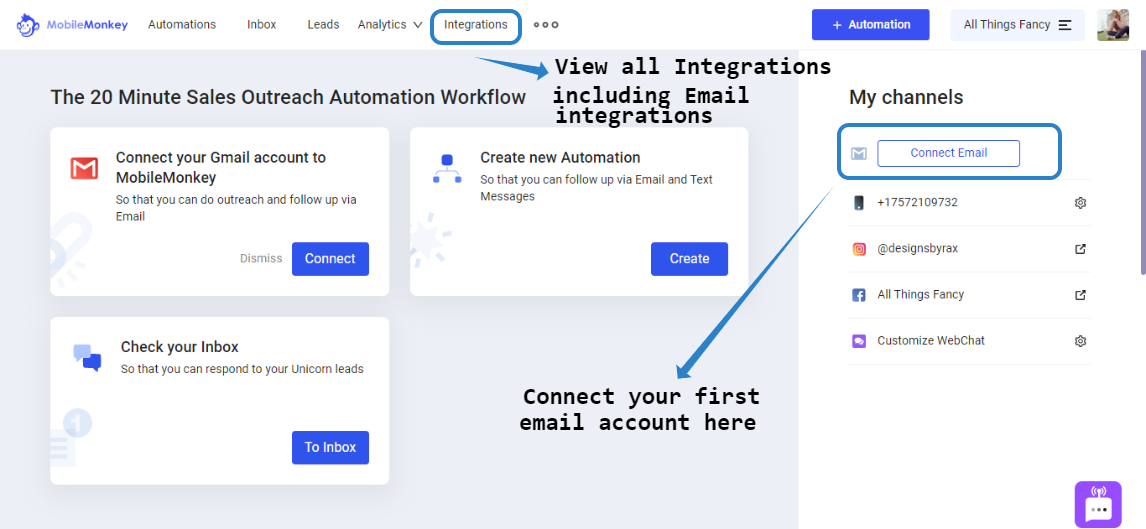Click the automation flow diagram icon

click(447, 168)
